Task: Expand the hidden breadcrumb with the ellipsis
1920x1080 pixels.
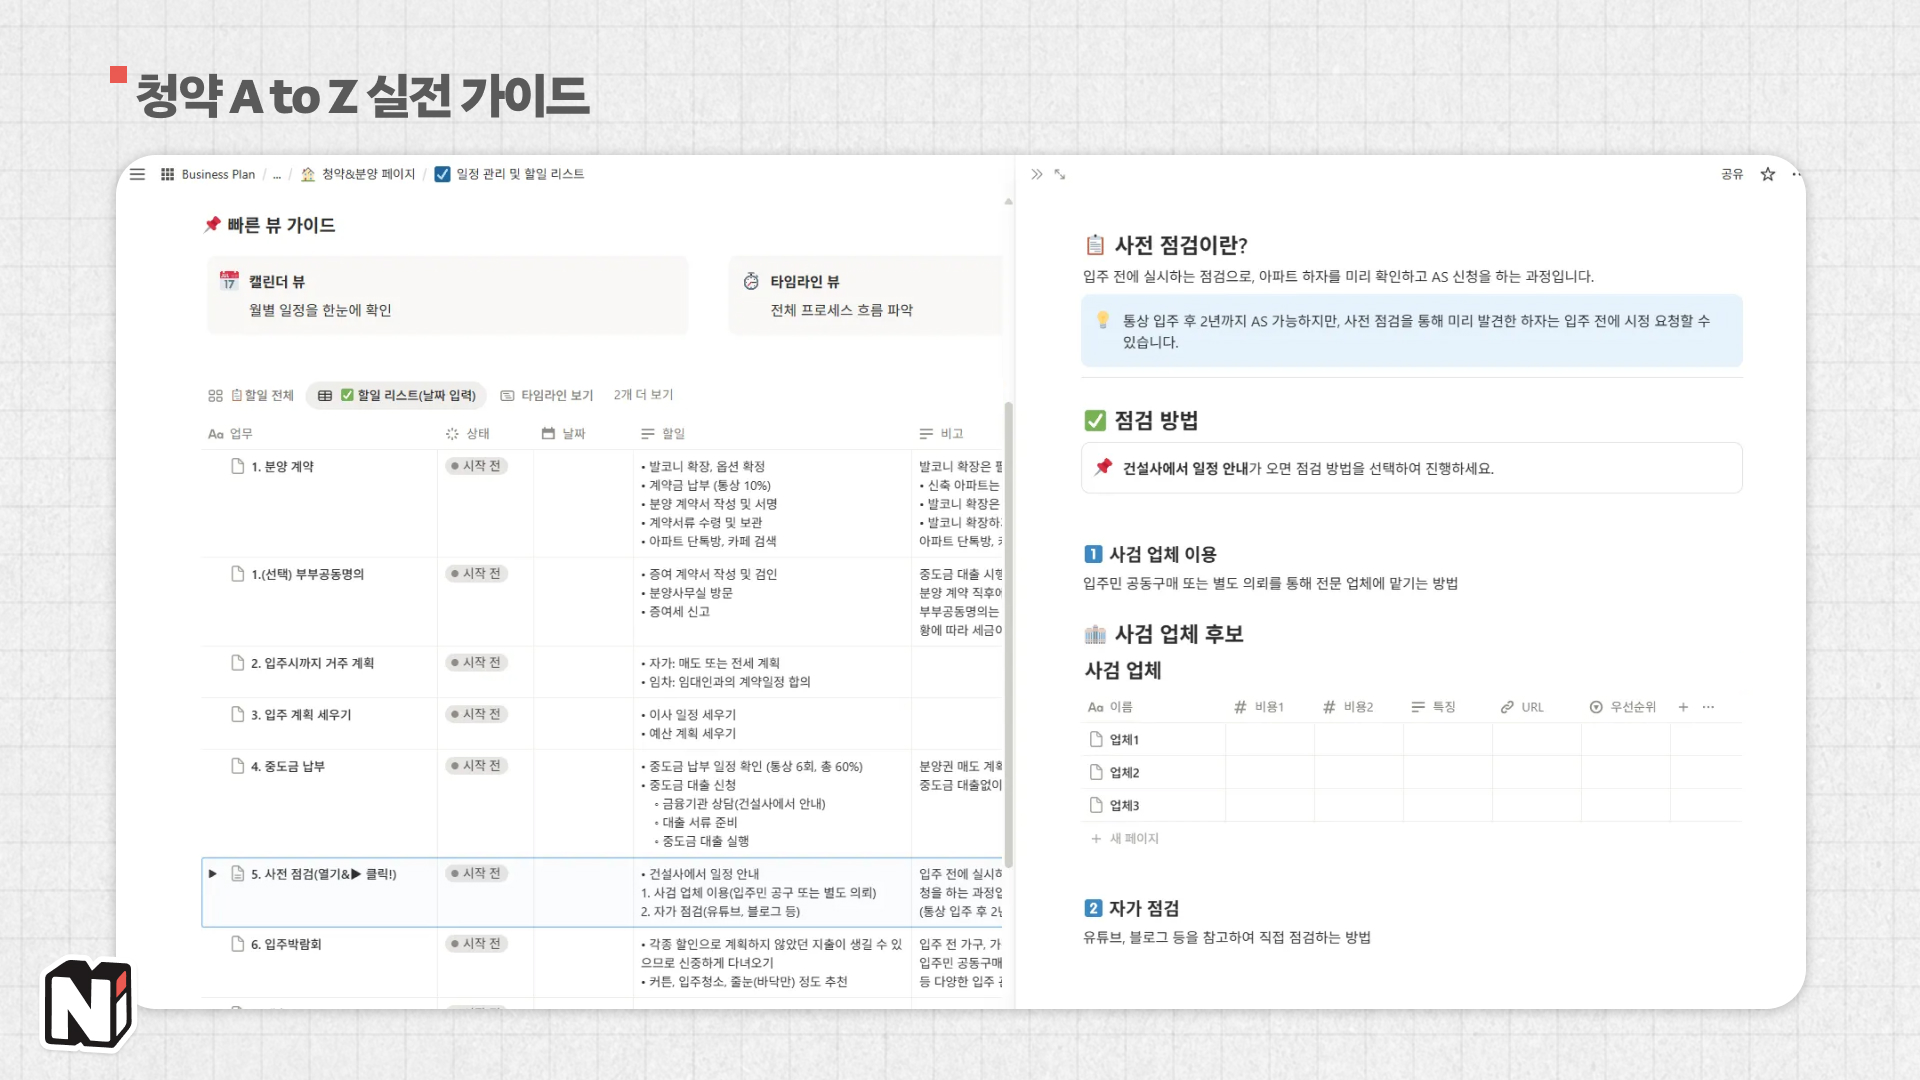Action: 277,174
